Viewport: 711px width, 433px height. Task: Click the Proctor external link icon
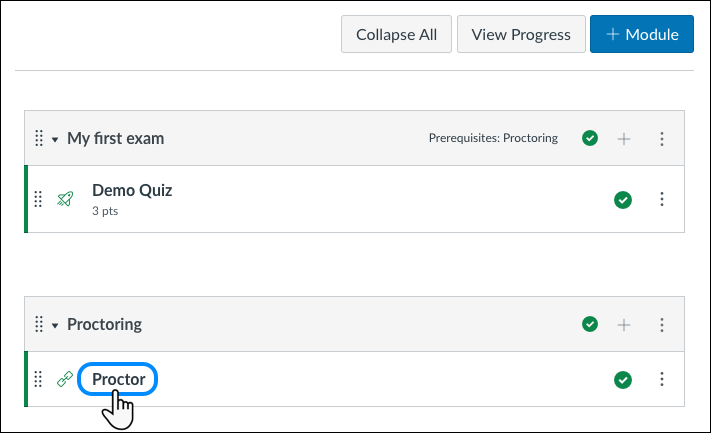click(65, 380)
